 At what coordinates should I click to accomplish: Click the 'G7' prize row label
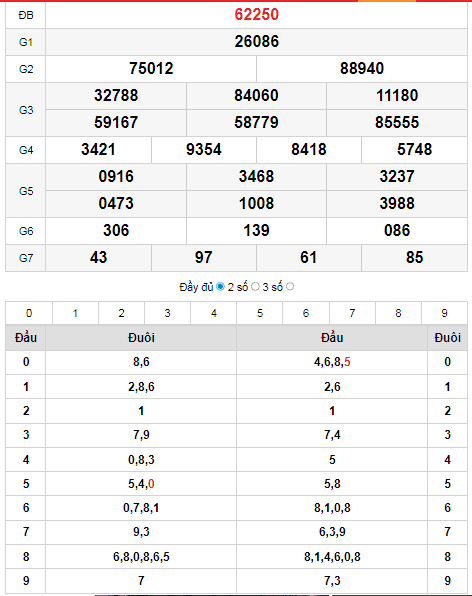(26, 258)
